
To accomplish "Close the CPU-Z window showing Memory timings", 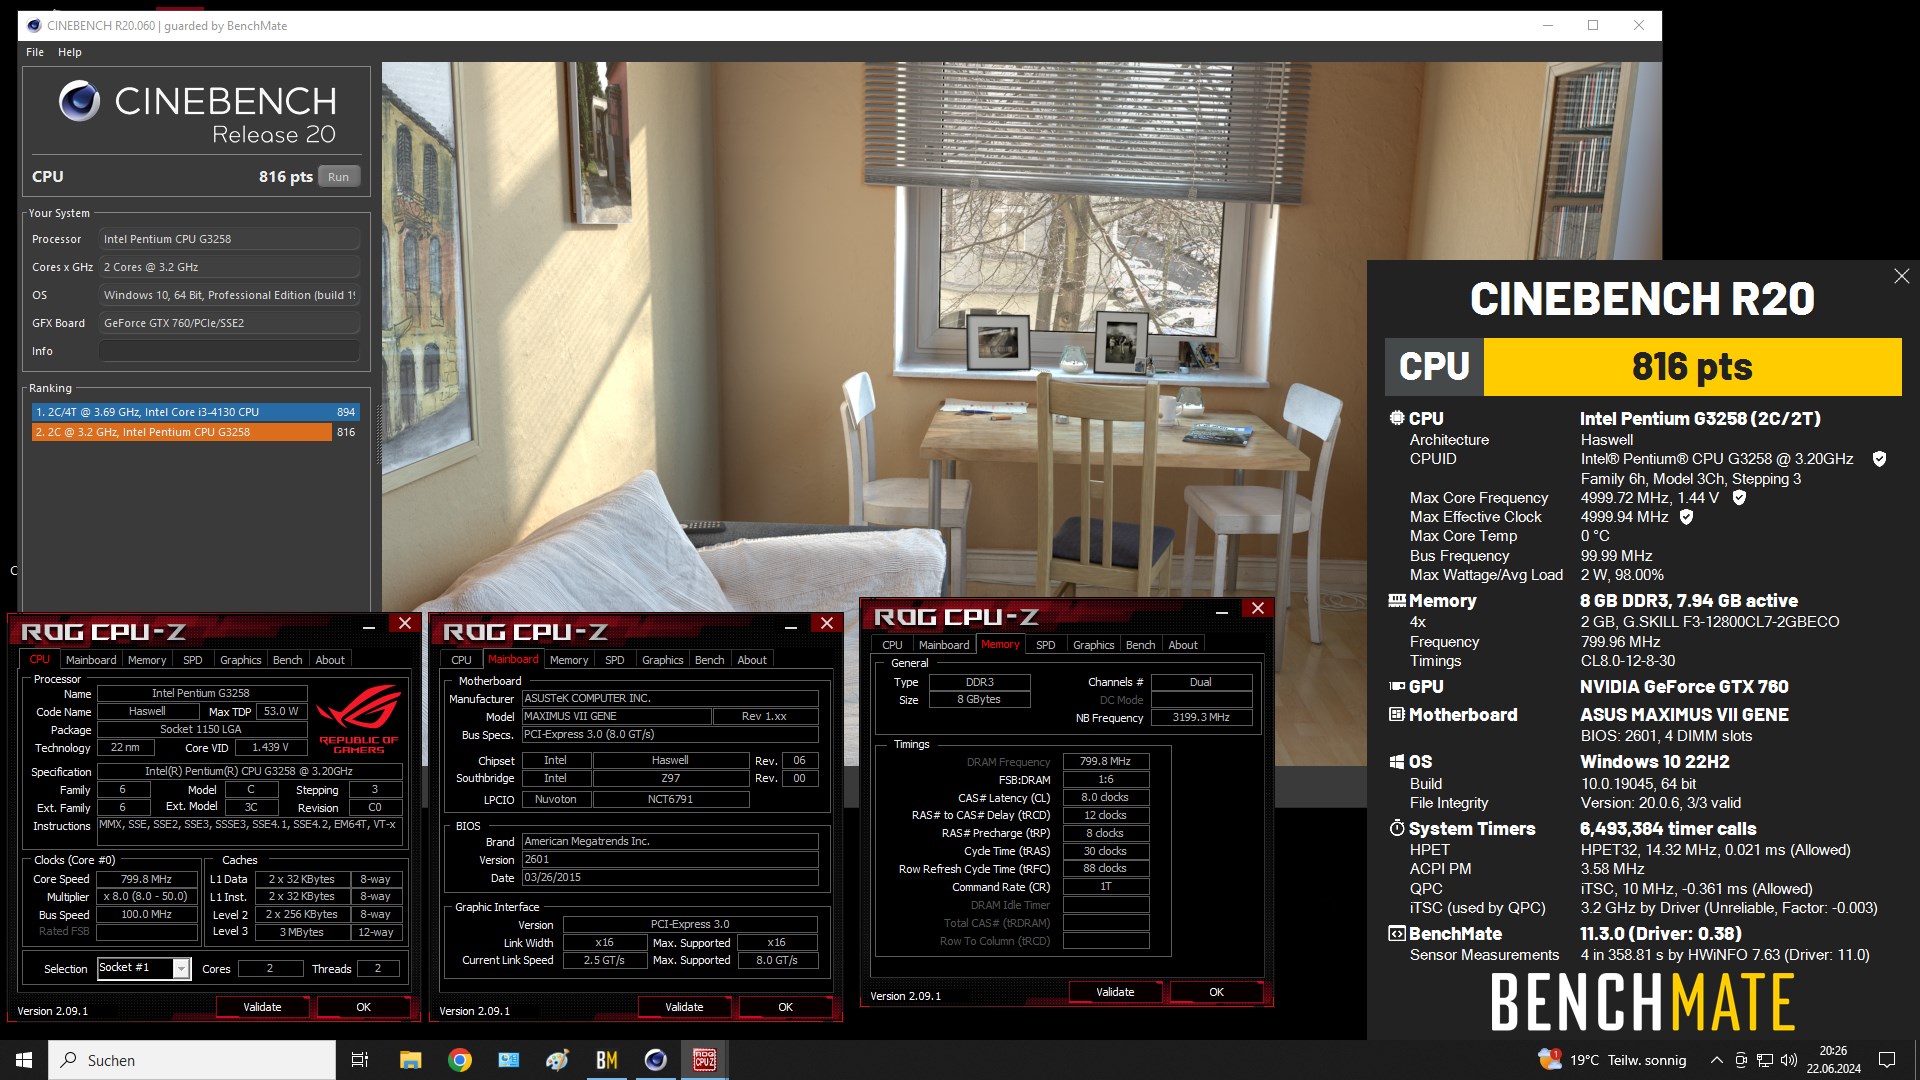I will [1258, 609].
